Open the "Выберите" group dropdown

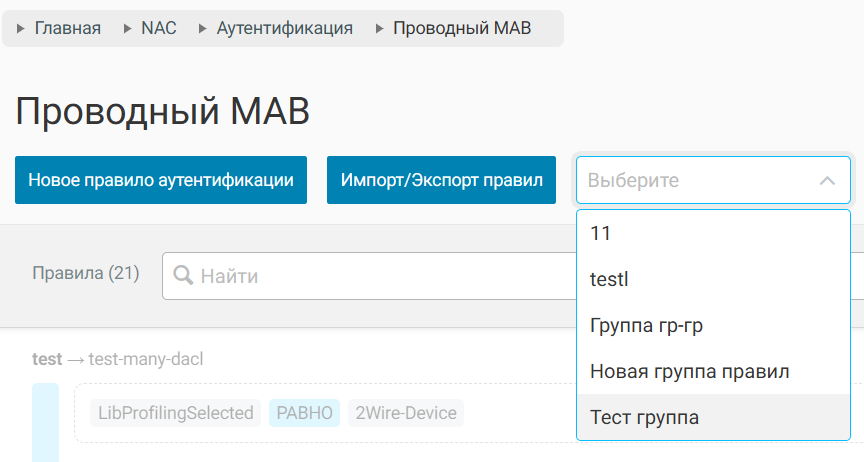pyautogui.click(x=700, y=181)
